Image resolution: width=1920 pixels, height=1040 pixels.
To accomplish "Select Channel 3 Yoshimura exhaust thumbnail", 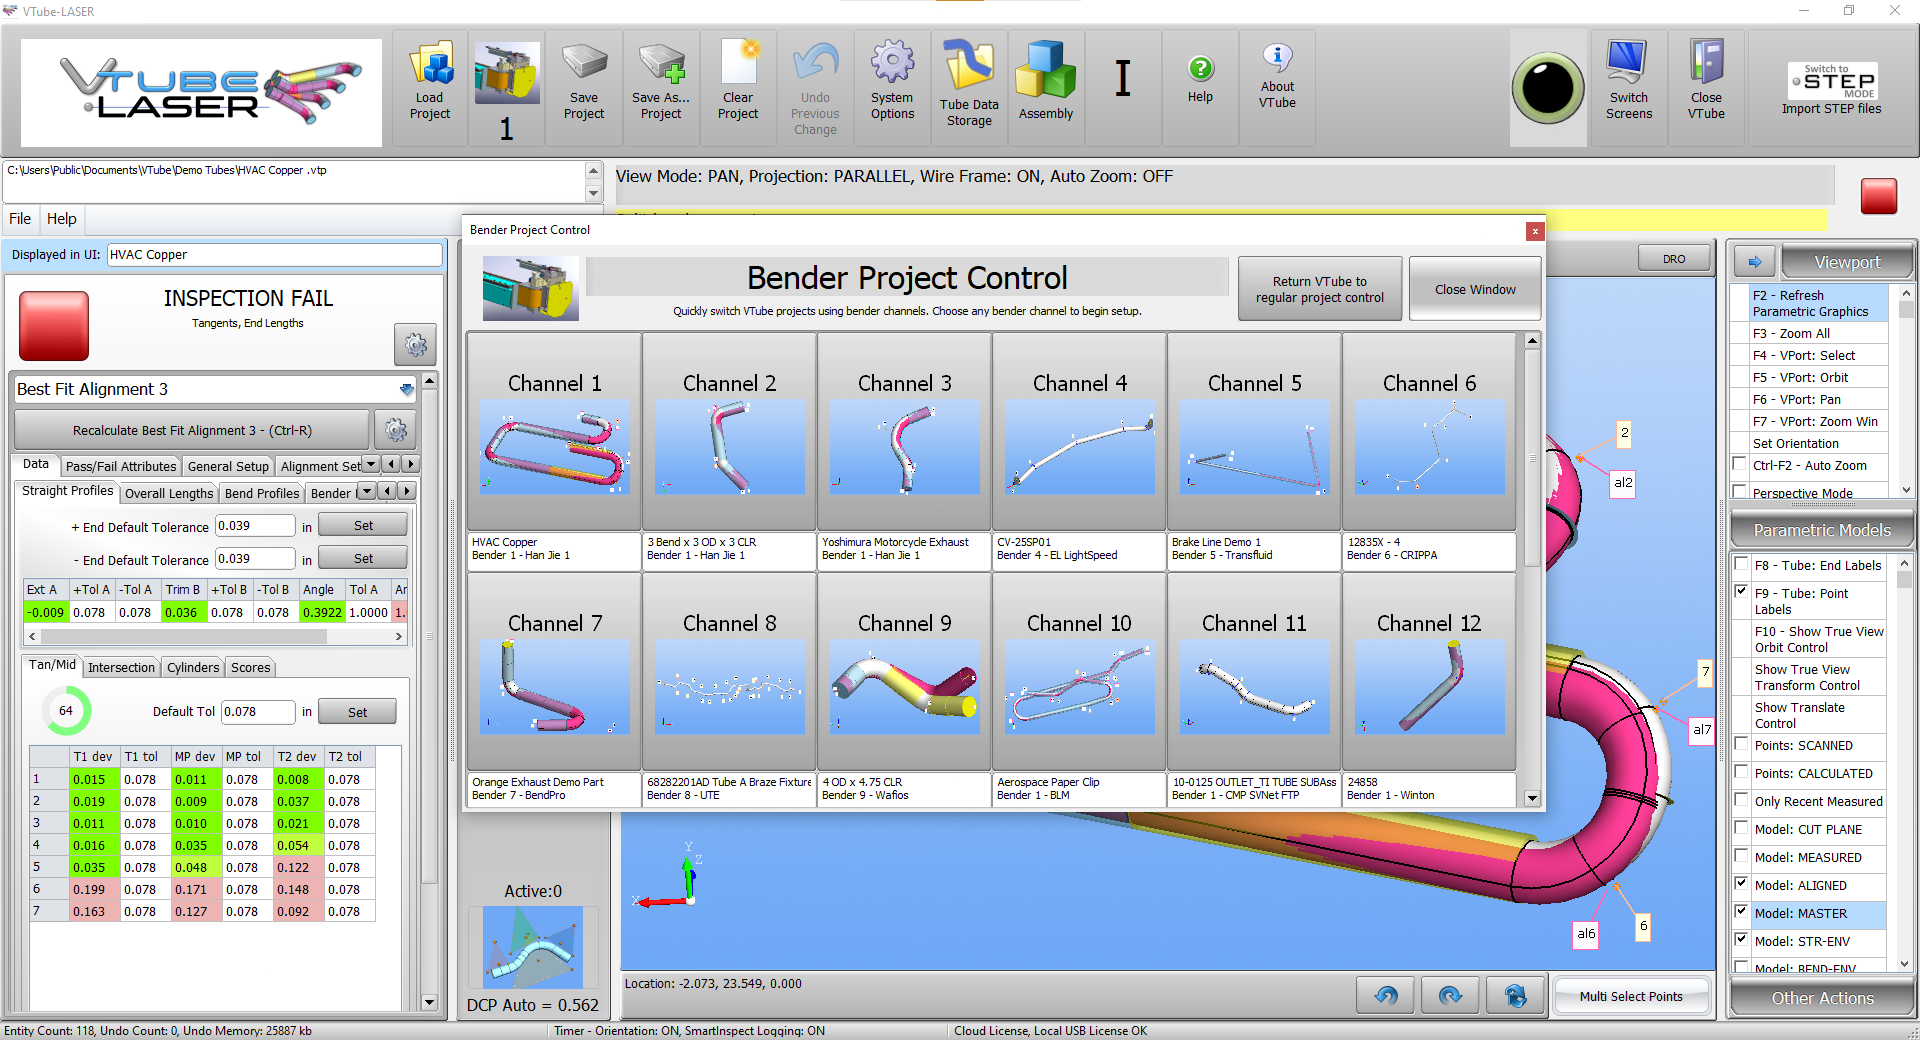I will 905,447.
